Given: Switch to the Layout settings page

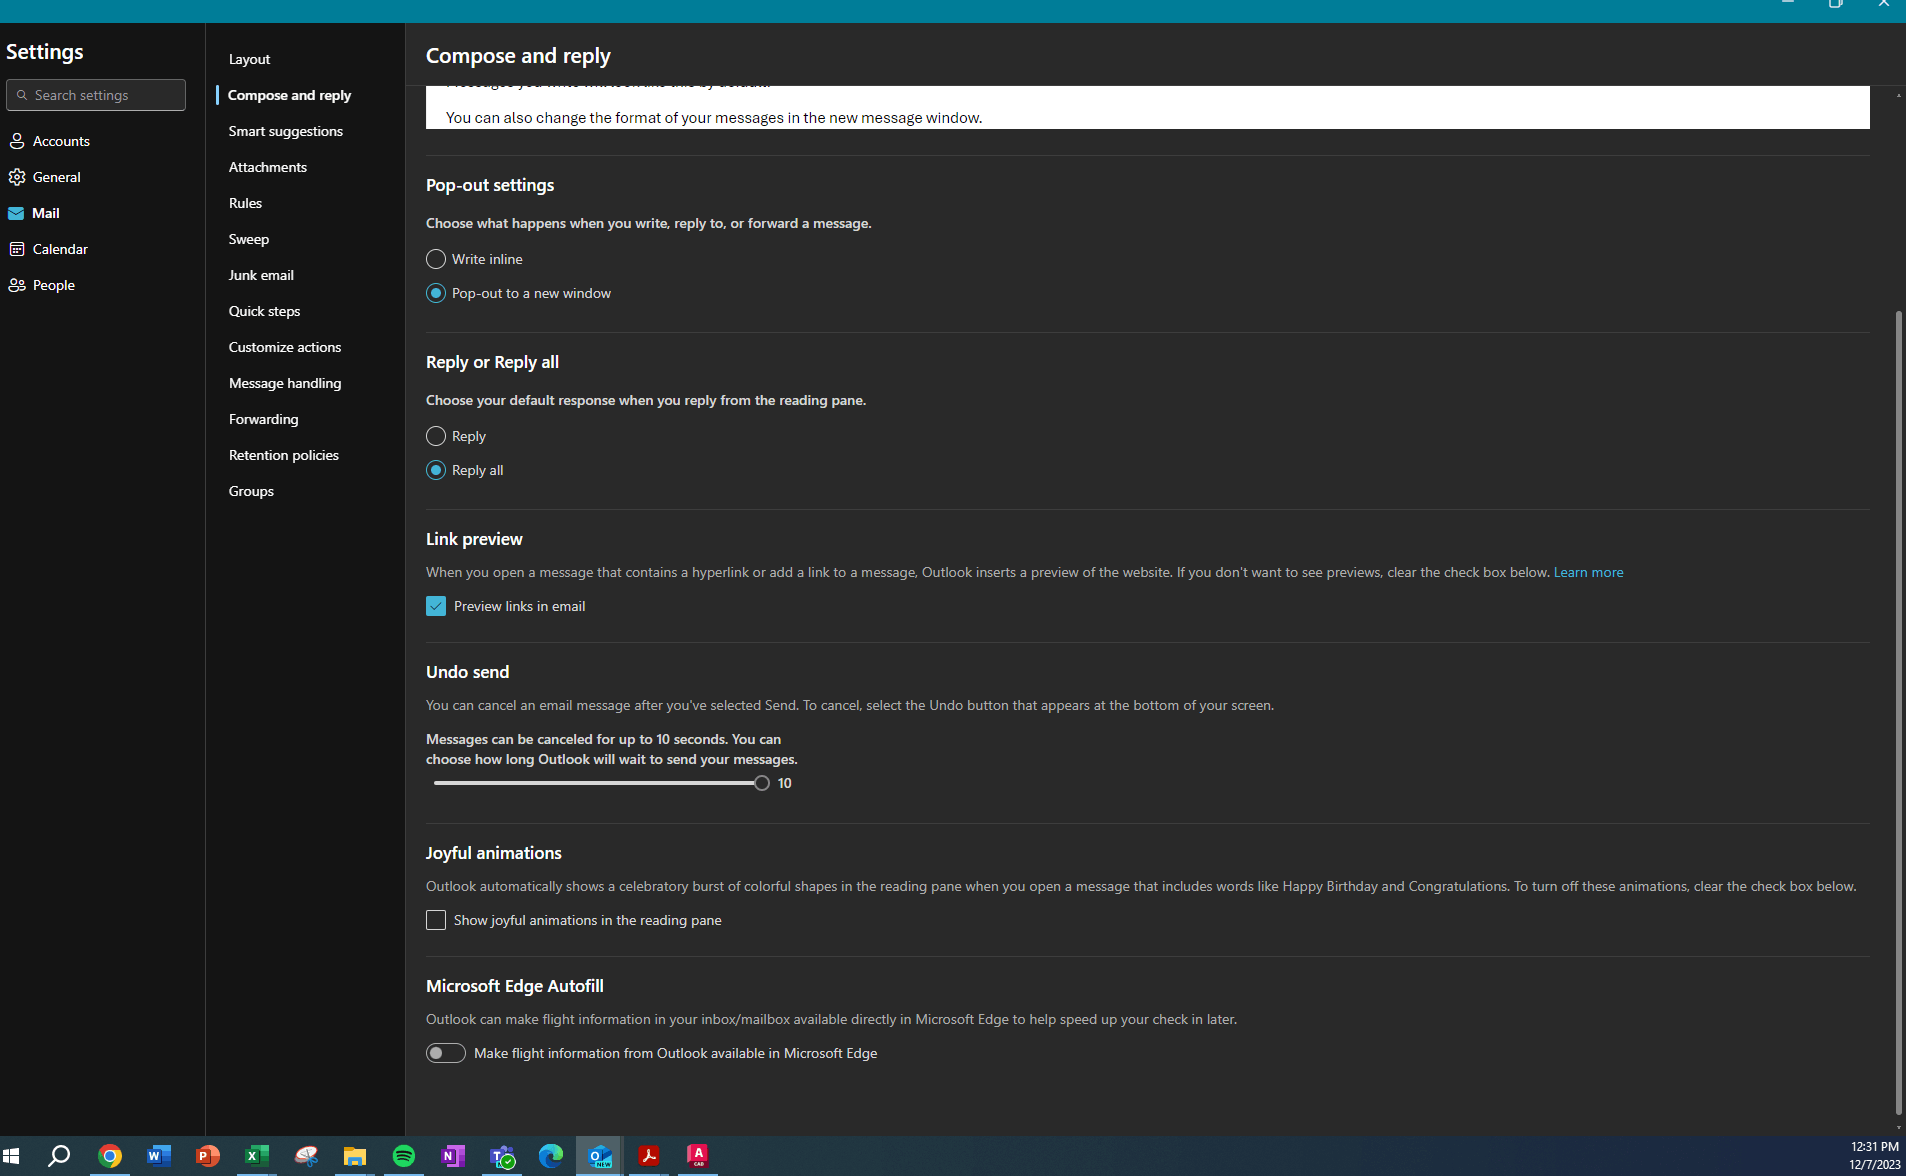Looking at the screenshot, I should point(249,58).
